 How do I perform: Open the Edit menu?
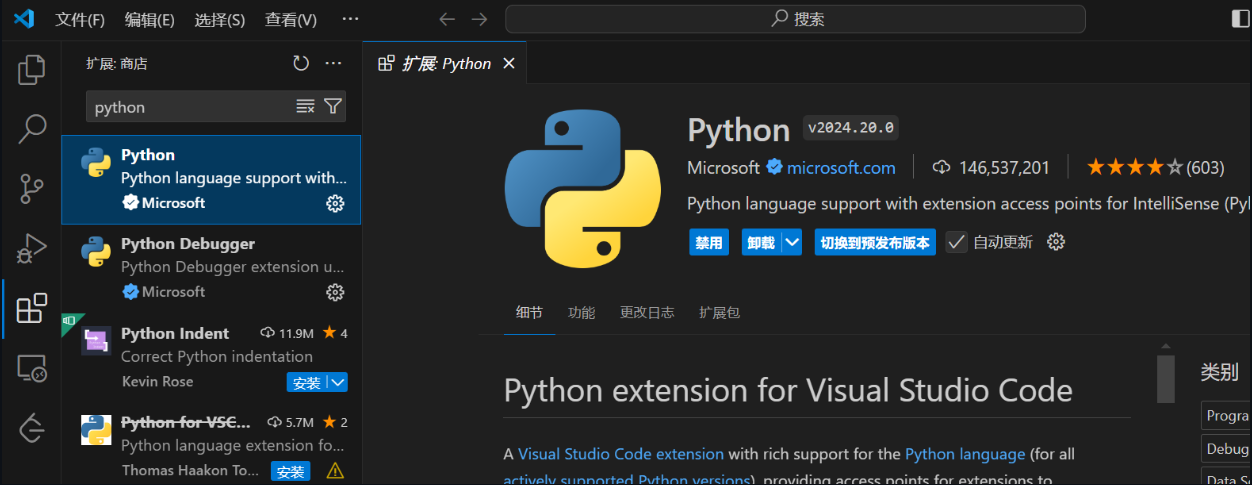click(150, 19)
